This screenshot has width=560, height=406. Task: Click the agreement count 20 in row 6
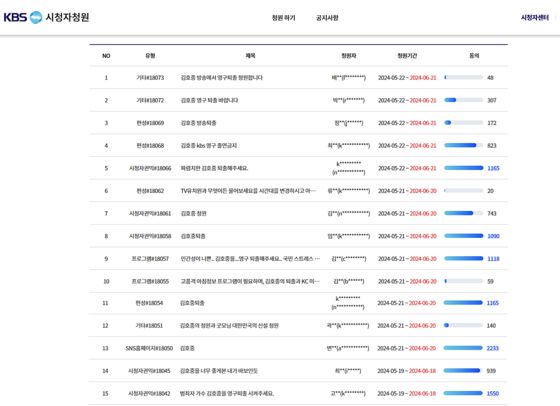click(x=491, y=191)
